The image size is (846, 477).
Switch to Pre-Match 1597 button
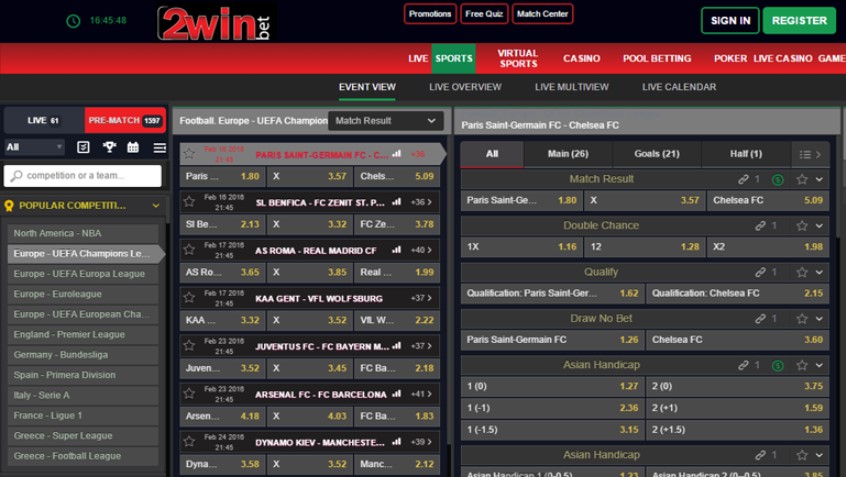coord(125,120)
